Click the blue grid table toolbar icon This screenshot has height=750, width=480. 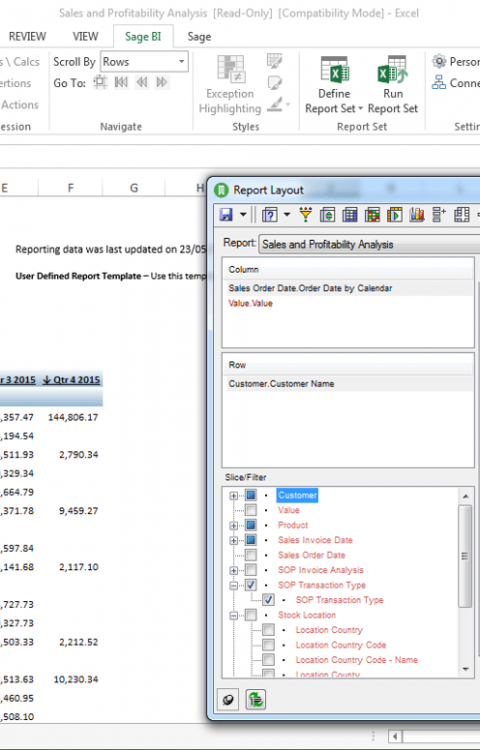[349, 215]
